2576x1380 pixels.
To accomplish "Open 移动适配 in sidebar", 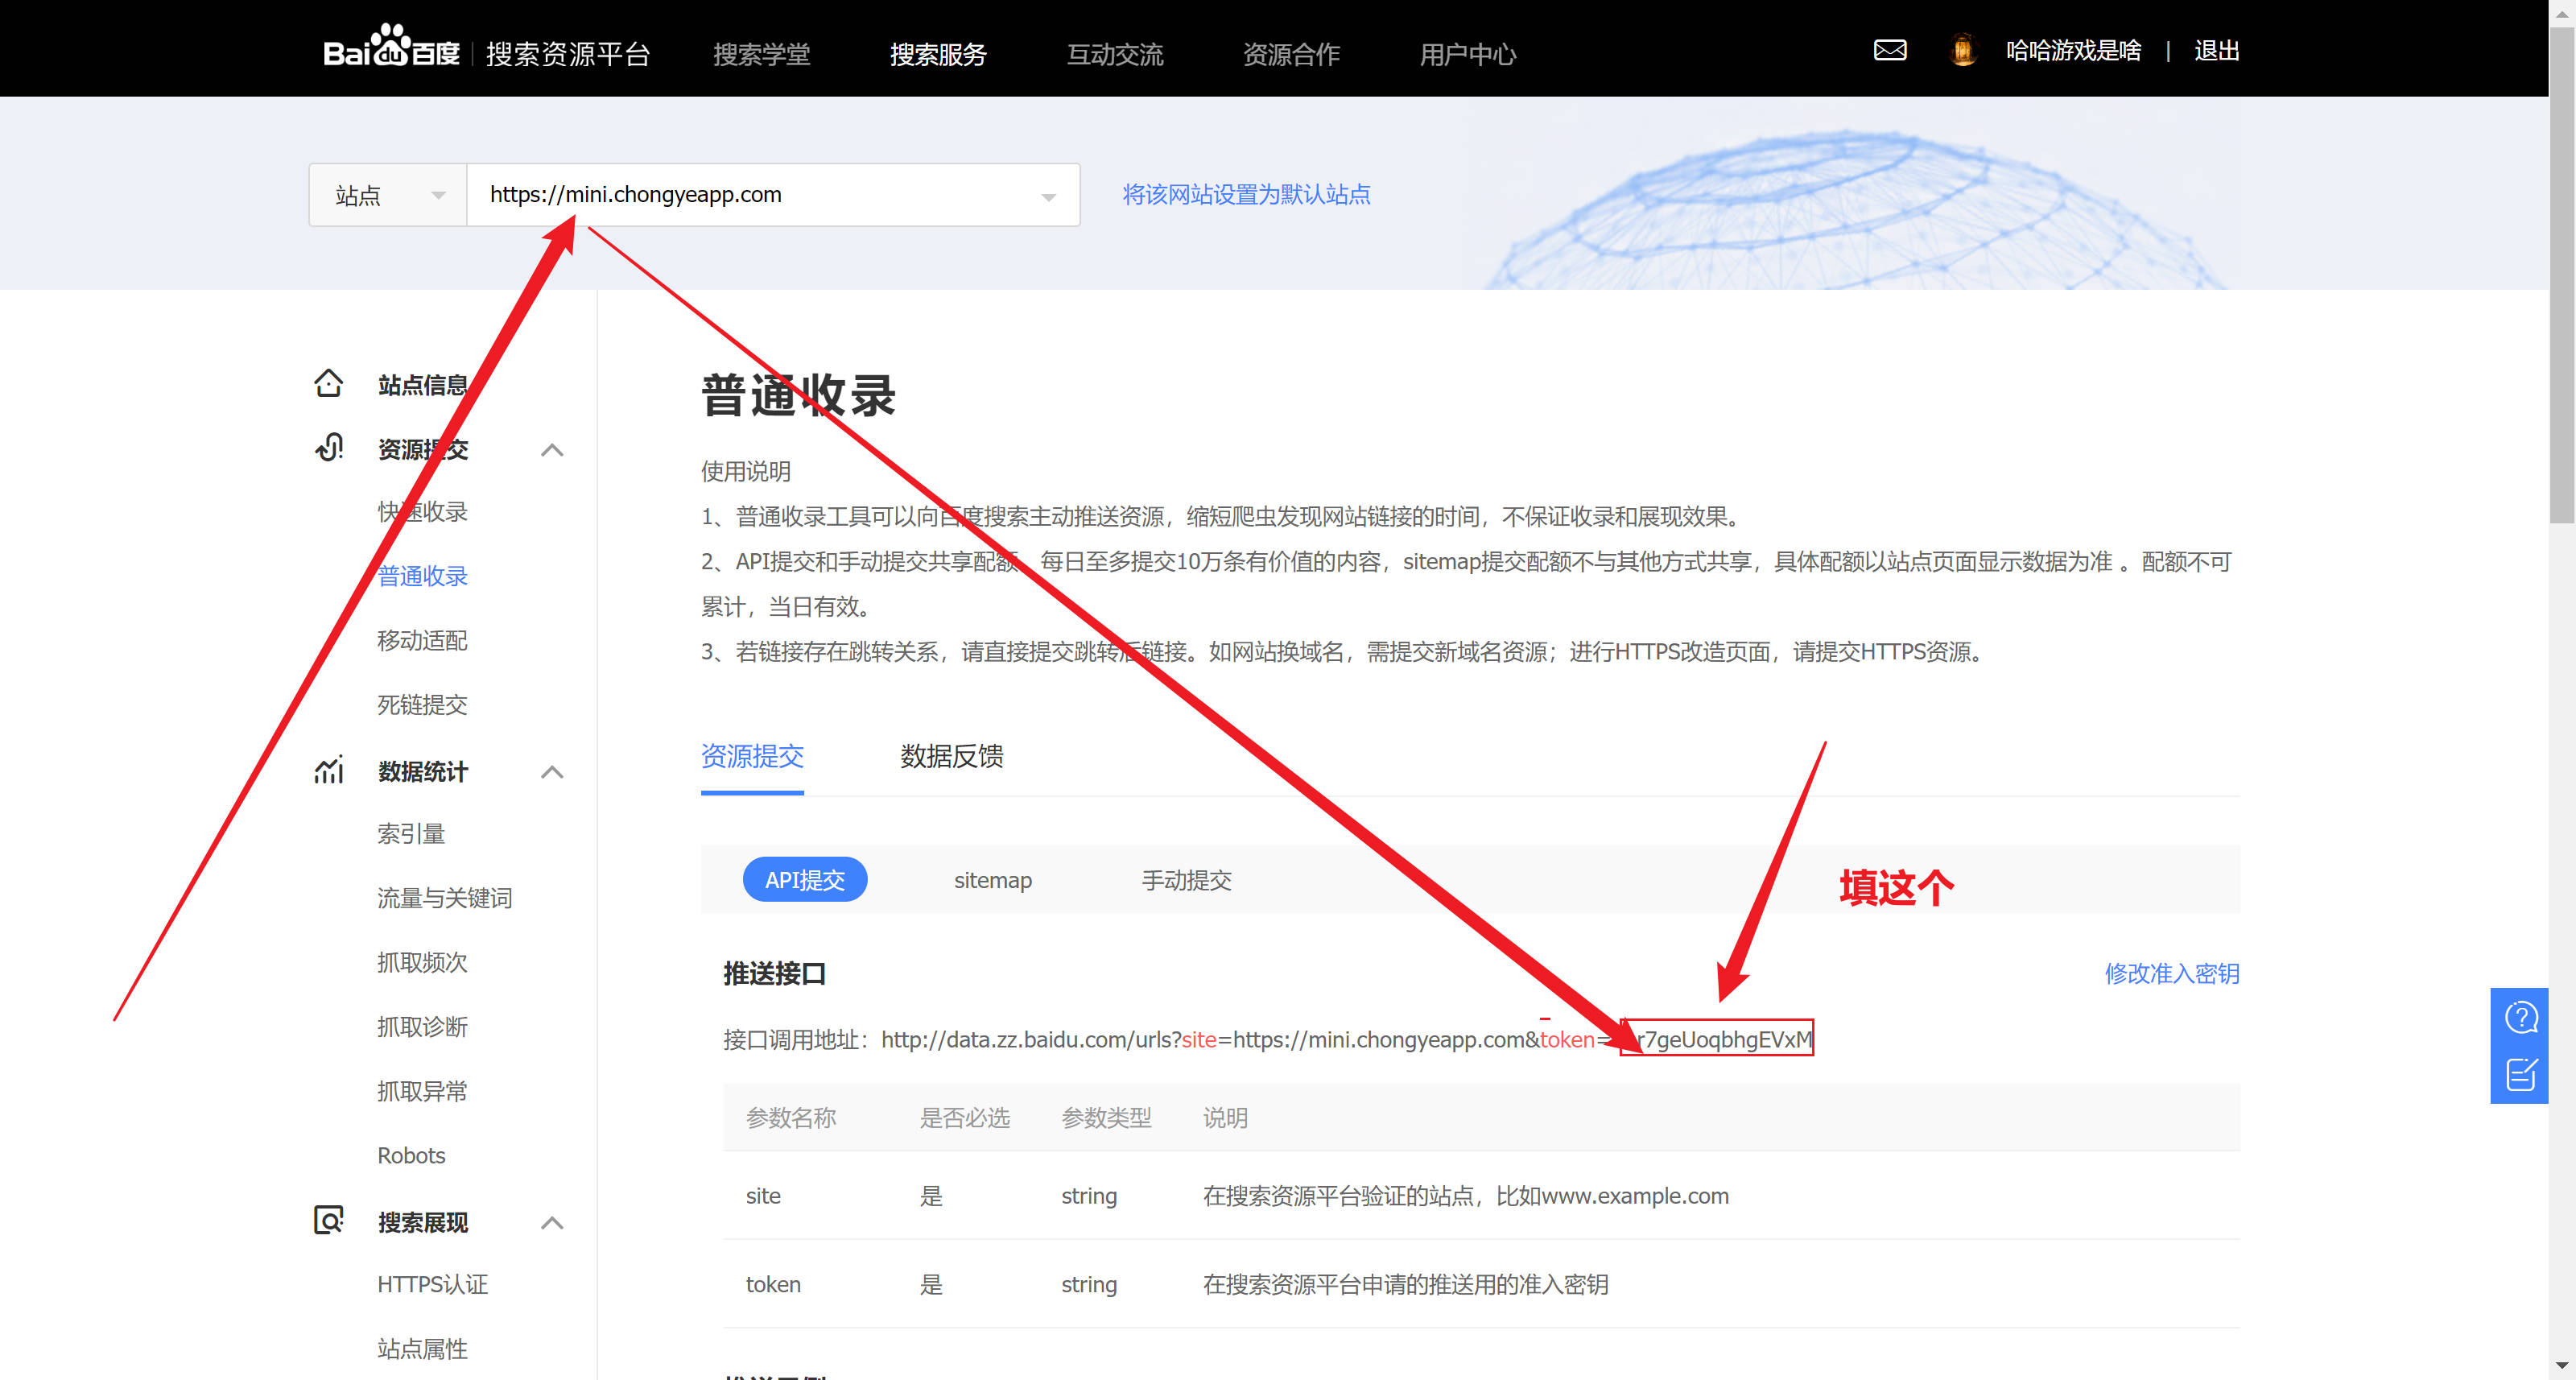I will coord(422,640).
